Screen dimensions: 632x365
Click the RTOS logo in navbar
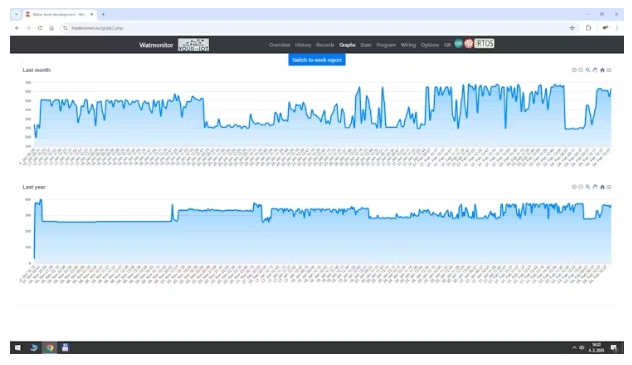[x=484, y=44]
